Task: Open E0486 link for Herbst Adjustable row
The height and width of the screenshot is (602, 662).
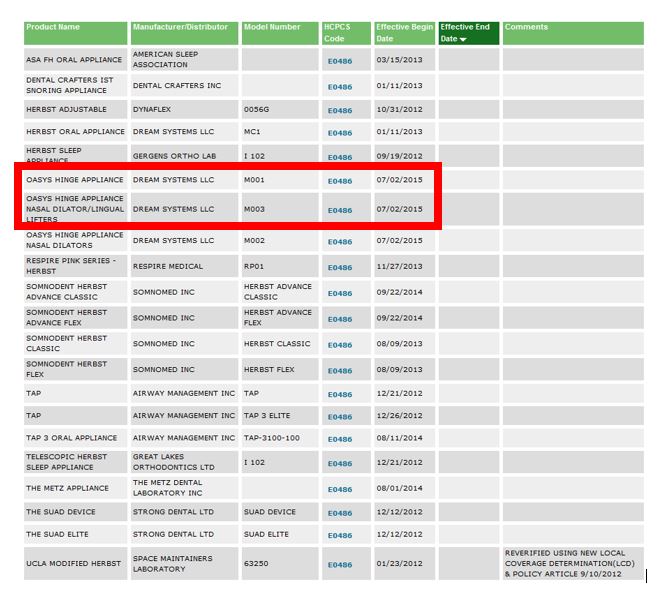Action: (x=340, y=111)
